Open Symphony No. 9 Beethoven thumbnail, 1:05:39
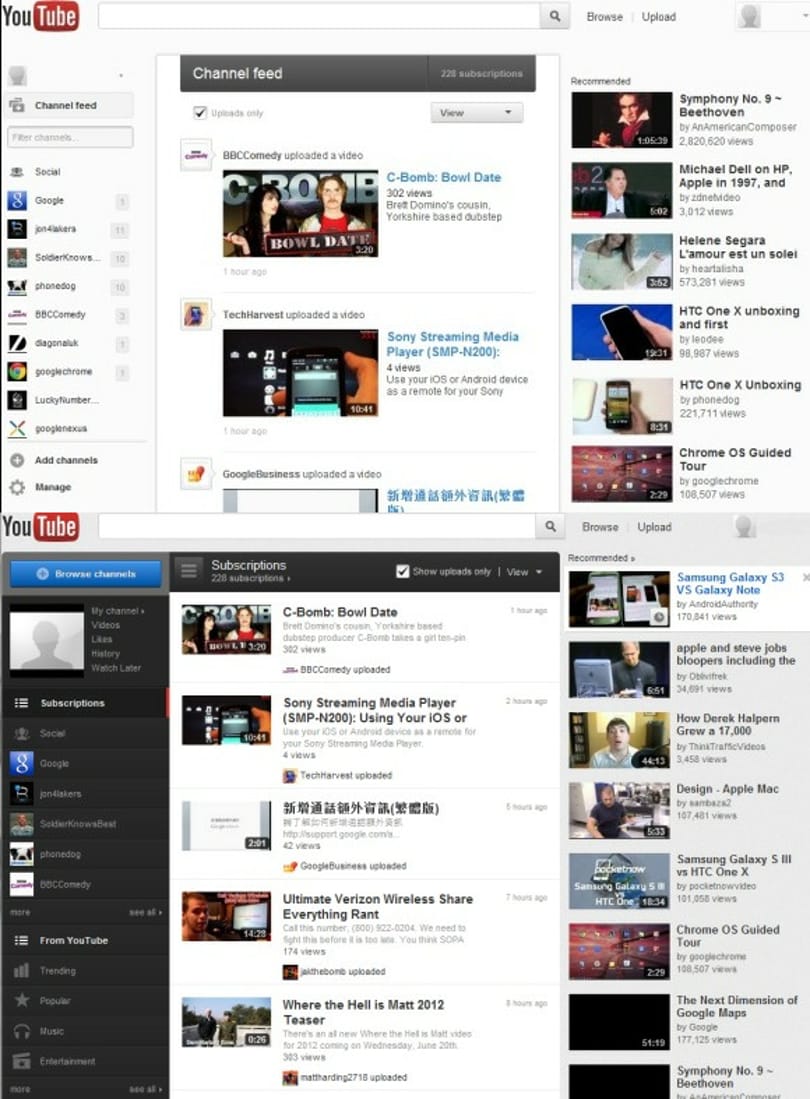This screenshot has height=1099, width=810. pyautogui.click(x=622, y=120)
